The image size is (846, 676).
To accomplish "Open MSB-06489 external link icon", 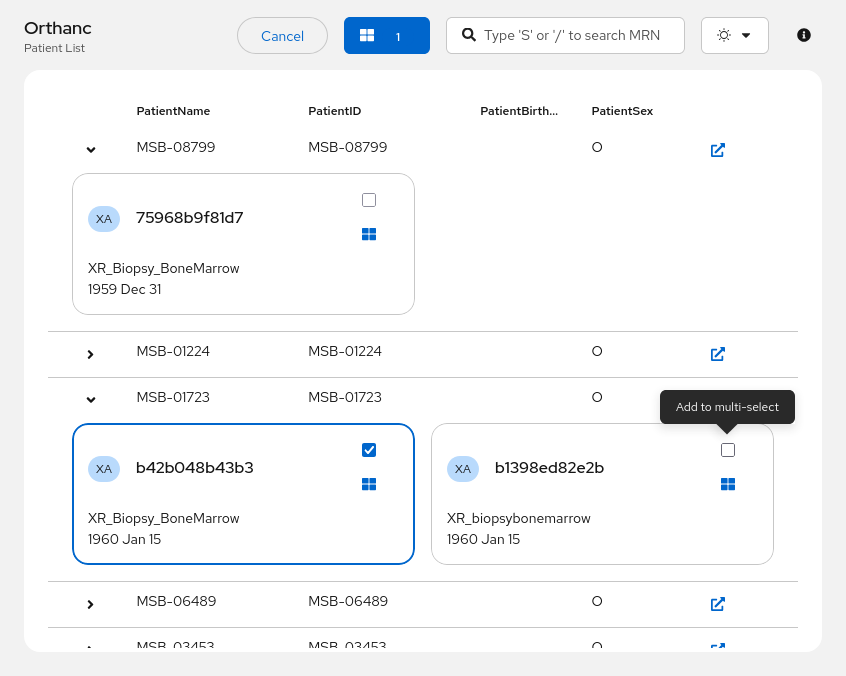I will (x=718, y=604).
